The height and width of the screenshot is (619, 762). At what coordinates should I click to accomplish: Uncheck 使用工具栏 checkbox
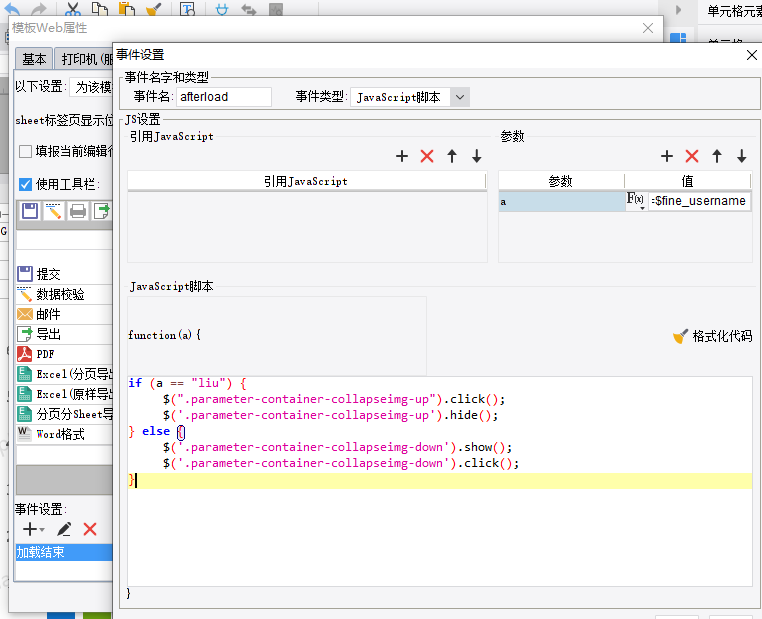(x=25, y=184)
